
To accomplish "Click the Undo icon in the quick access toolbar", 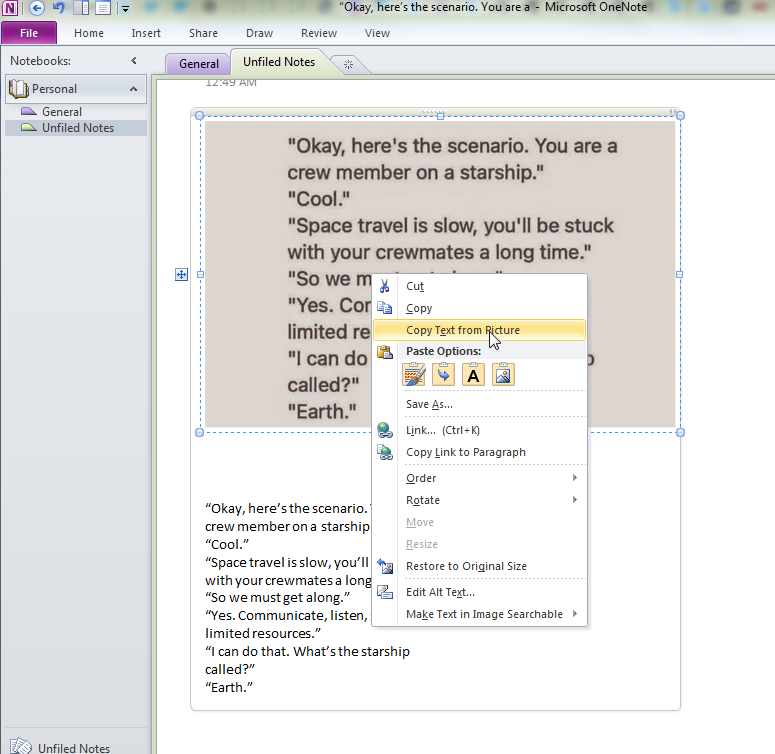I will click(x=59, y=8).
